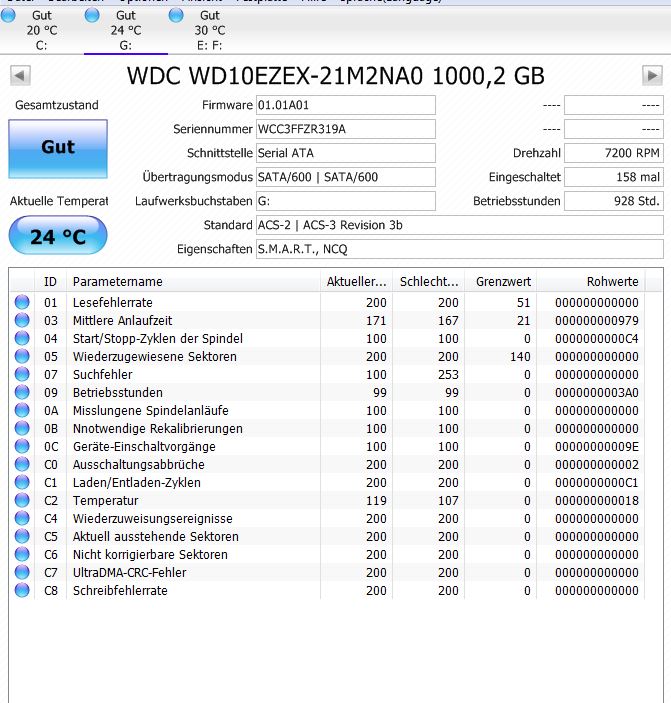Click the Gut health status button
The height and width of the screenshot is (703, 671).
click(x=58, y=149)
